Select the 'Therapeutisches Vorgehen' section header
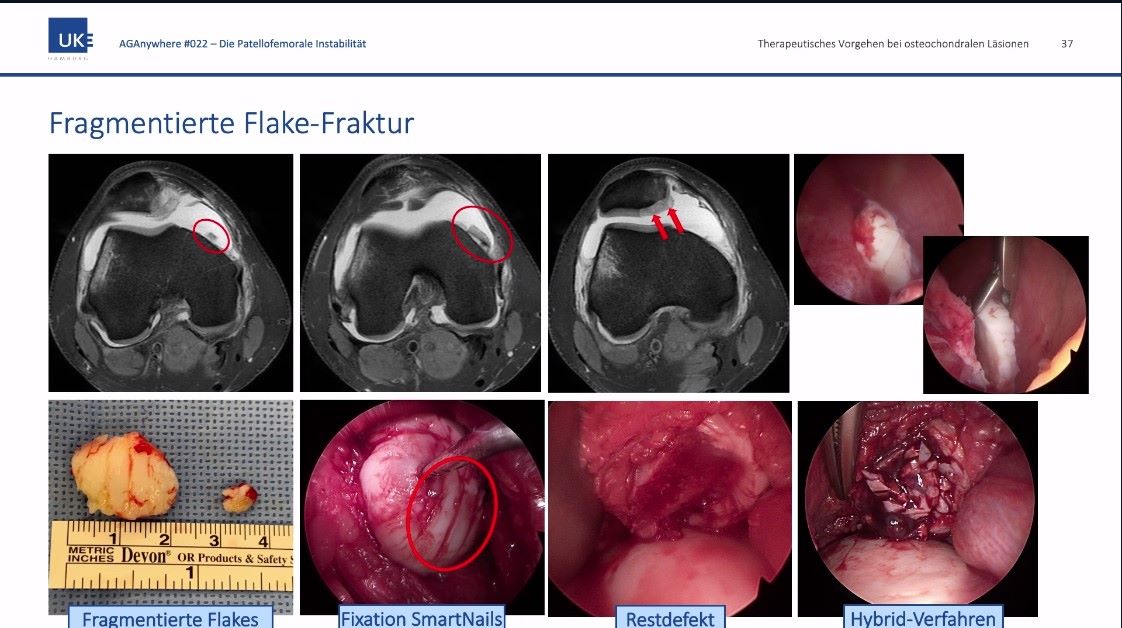This screenshot has width=1122, height=628. click(x=892, y=44)
